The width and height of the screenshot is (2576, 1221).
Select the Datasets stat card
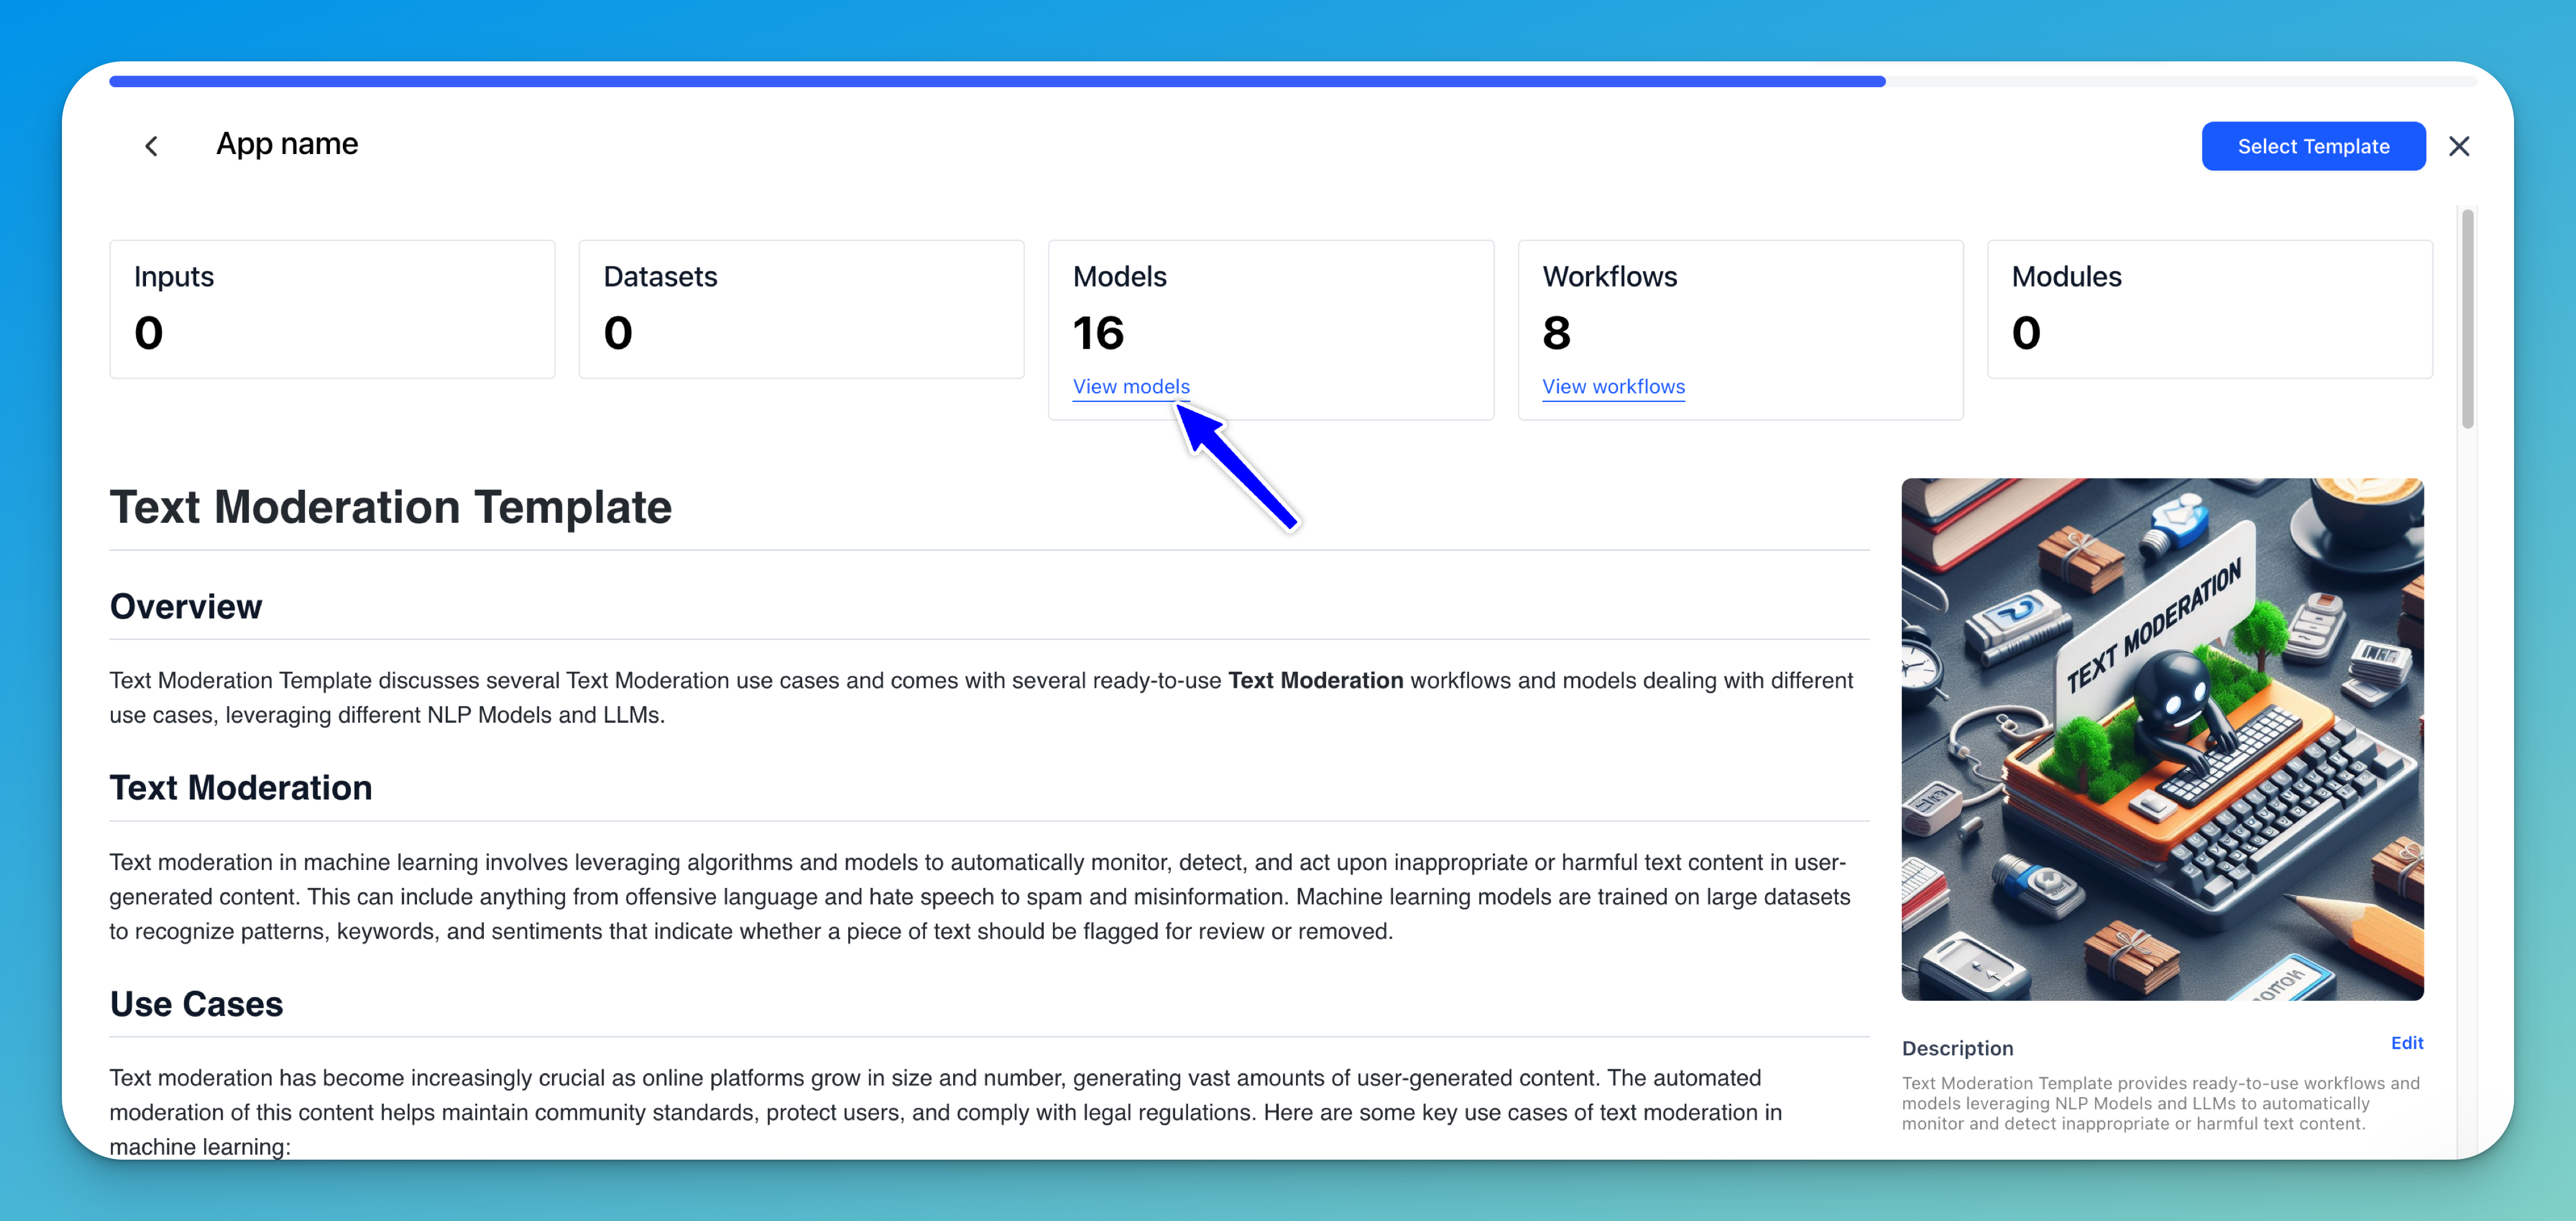(801, 308)
